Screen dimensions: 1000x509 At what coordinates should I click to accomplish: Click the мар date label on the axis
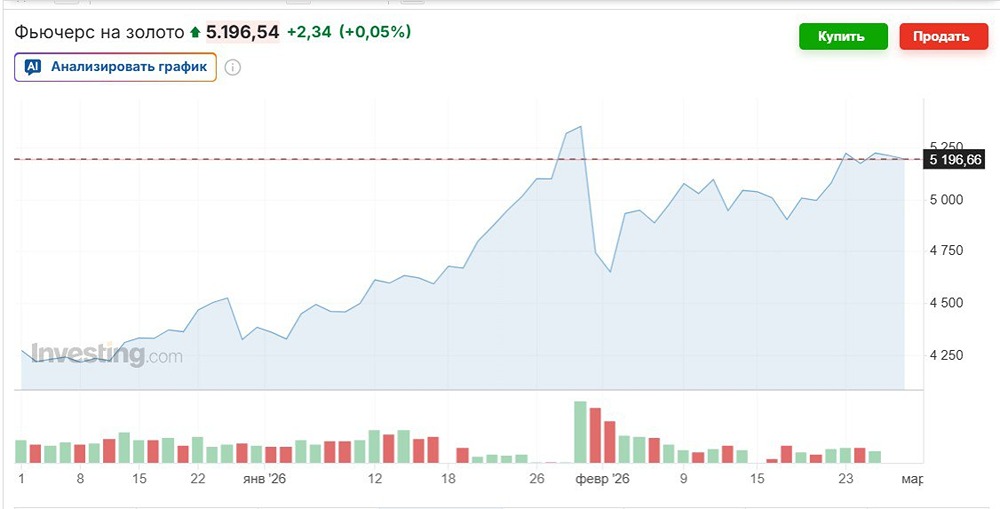[x=911, y=480]
